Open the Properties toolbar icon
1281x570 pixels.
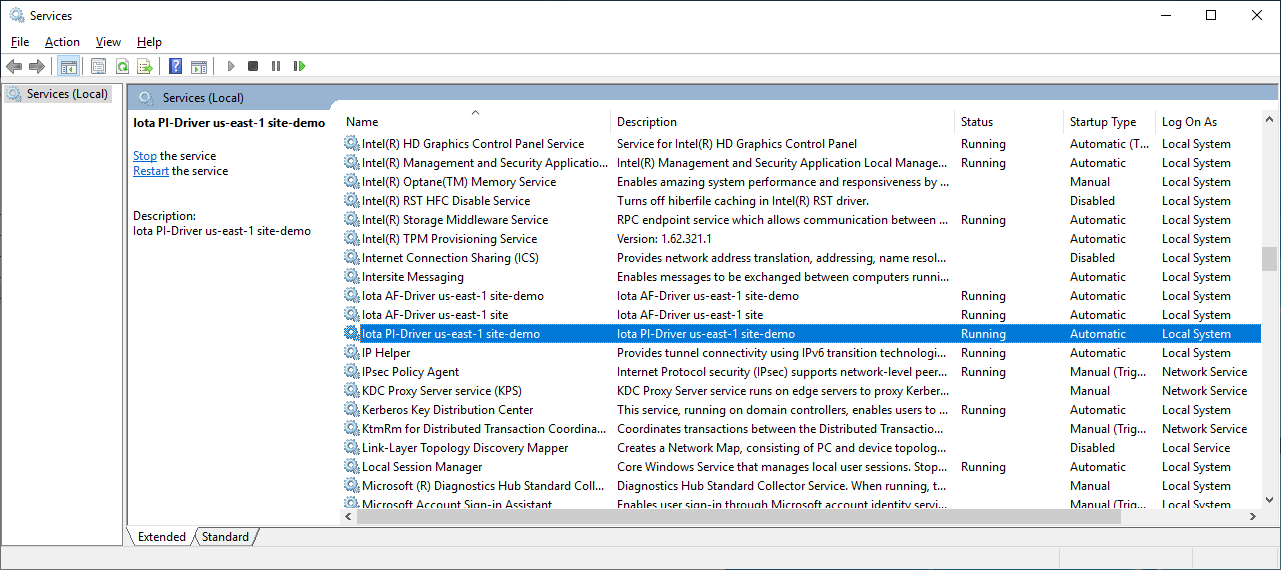(98, 66)
